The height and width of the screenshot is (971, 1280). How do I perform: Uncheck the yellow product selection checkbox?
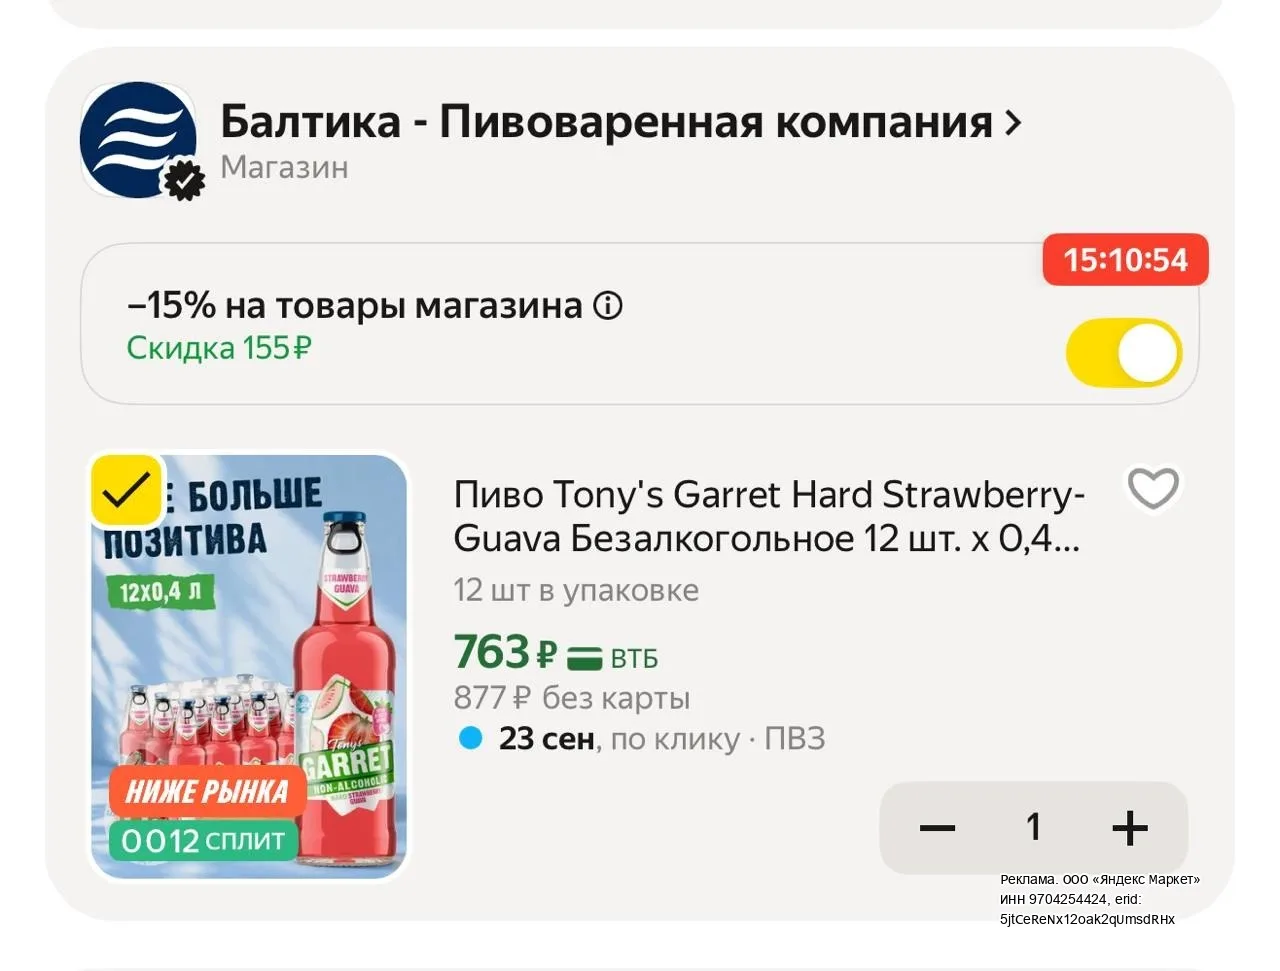point(127,491)
